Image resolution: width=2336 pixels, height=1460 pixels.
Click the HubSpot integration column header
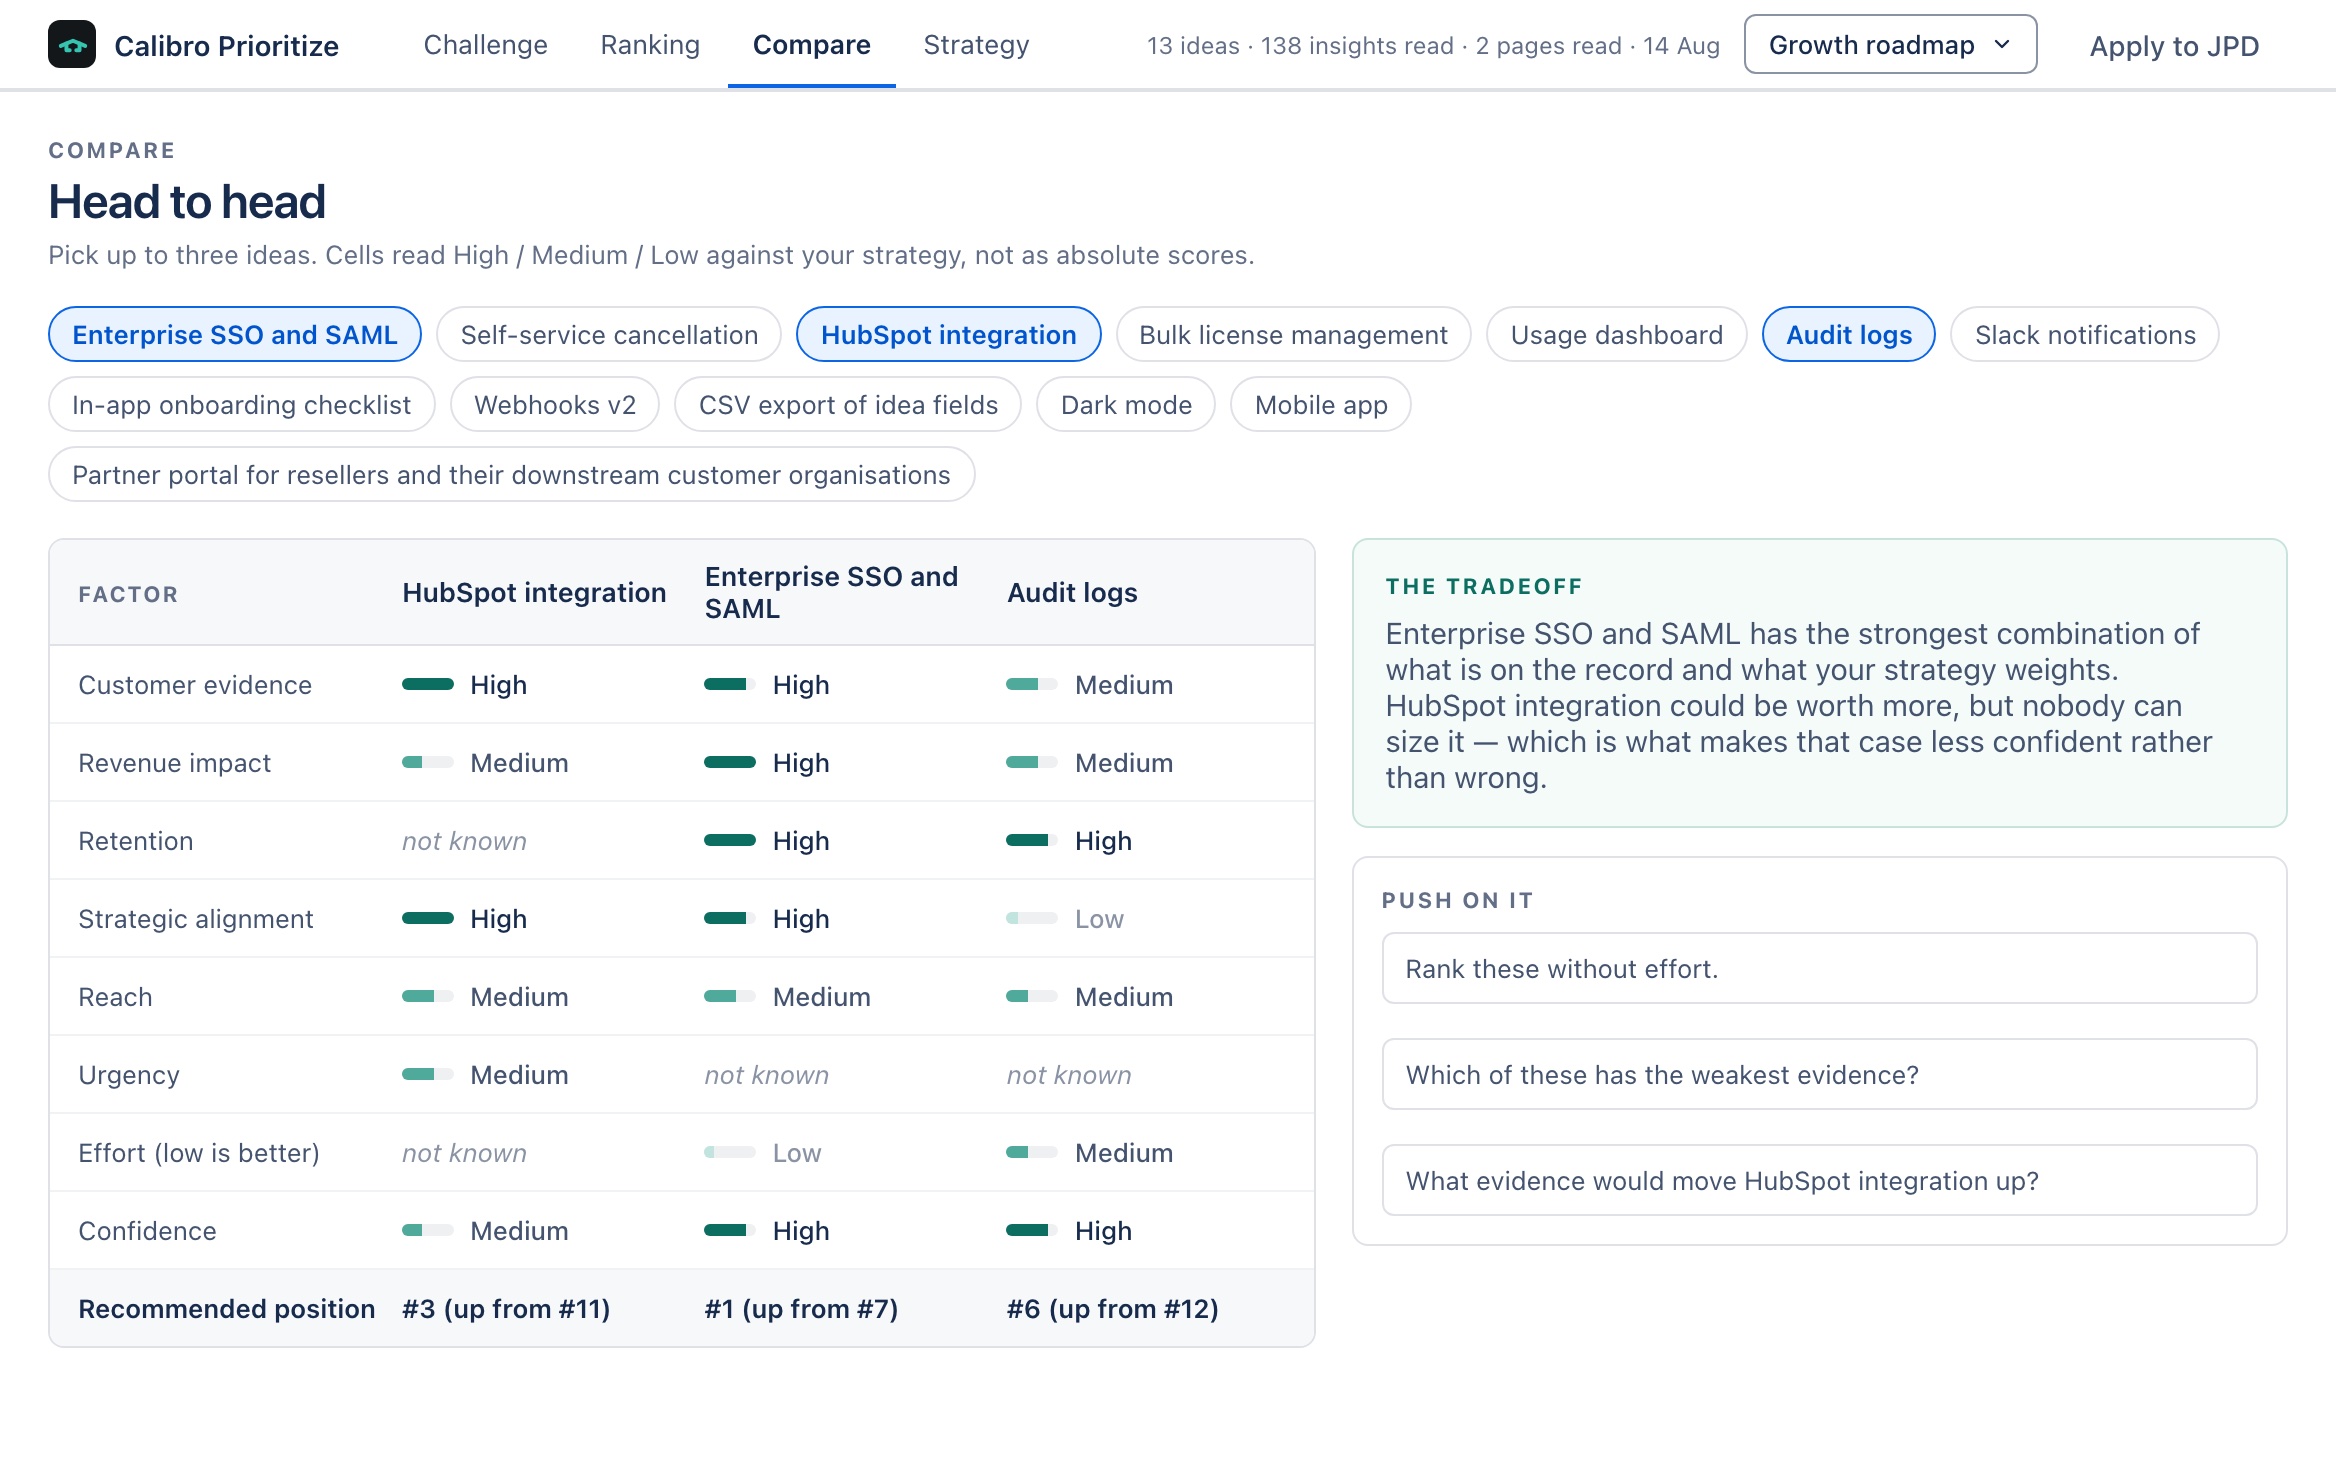pyautogui.click(x=534, y=593)
